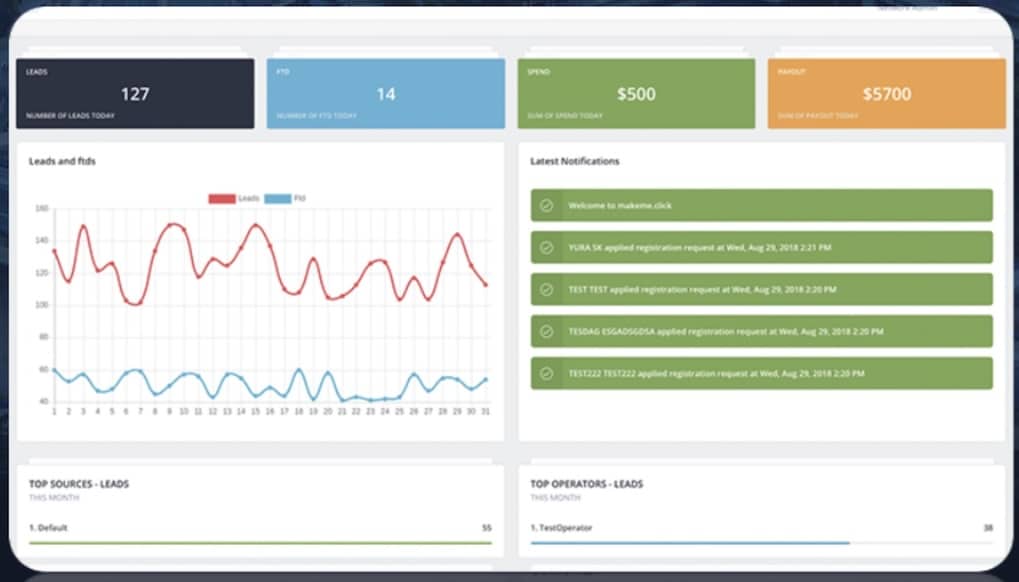Click the "127" leads count
The height and width of the screenshot is (582, 1019).
click(x=135, y=94)
